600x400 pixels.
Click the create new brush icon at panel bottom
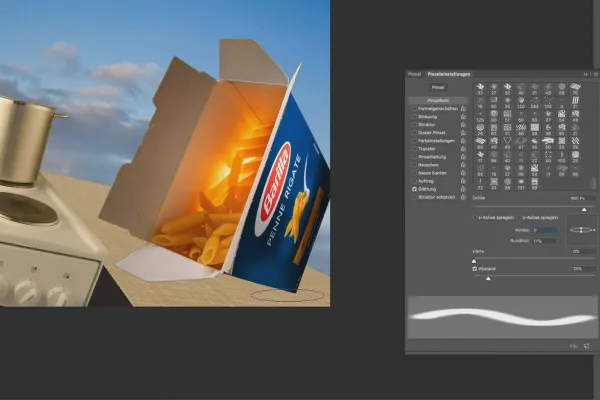(586, 346)
